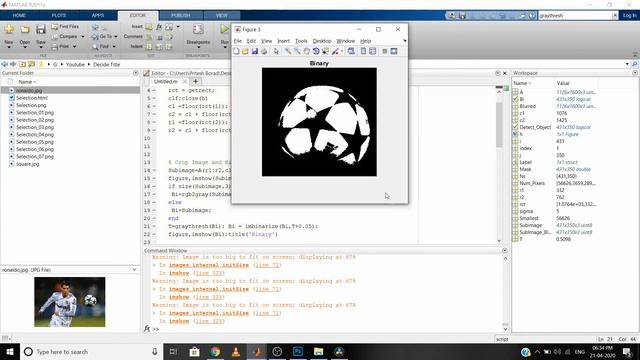Viewport: 640px width, 360px height.
Task: Click the ronaldo.jpg preview thumbnail
Action: coord(70,302)
